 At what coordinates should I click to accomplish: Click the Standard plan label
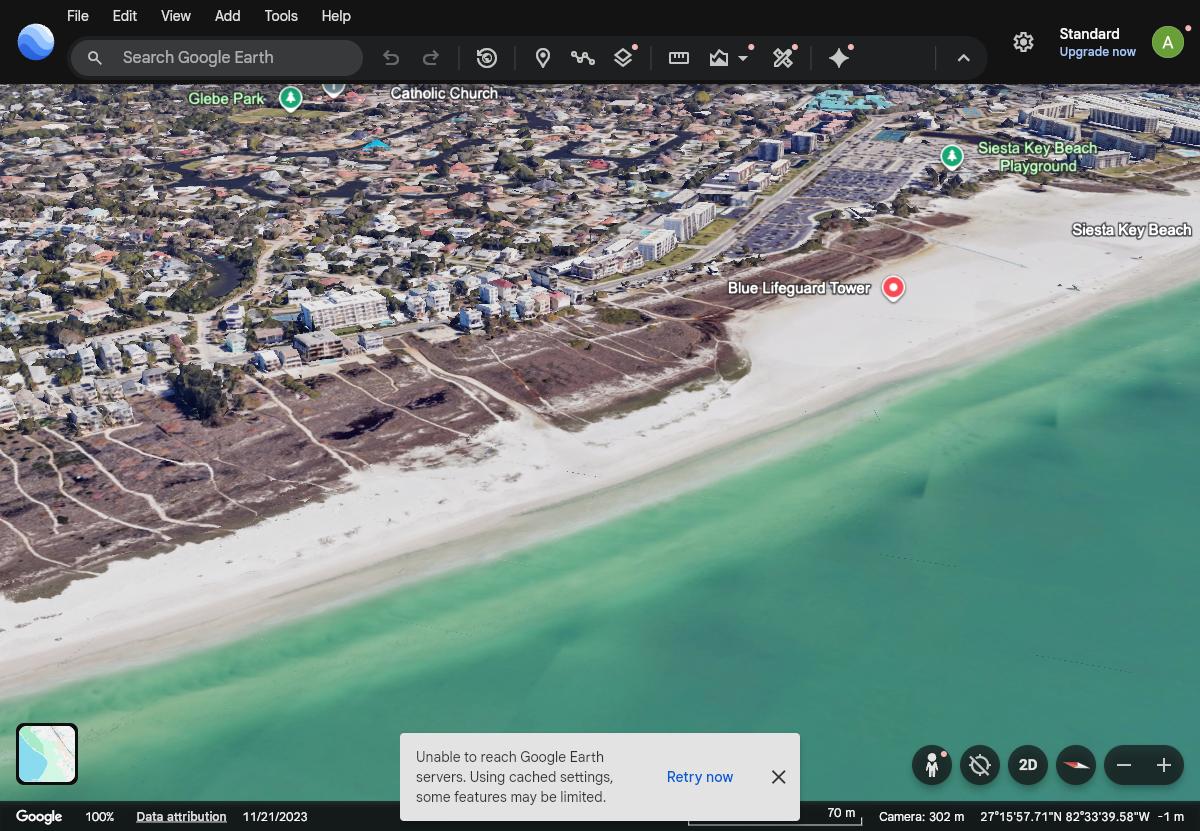pos(1089,34)
